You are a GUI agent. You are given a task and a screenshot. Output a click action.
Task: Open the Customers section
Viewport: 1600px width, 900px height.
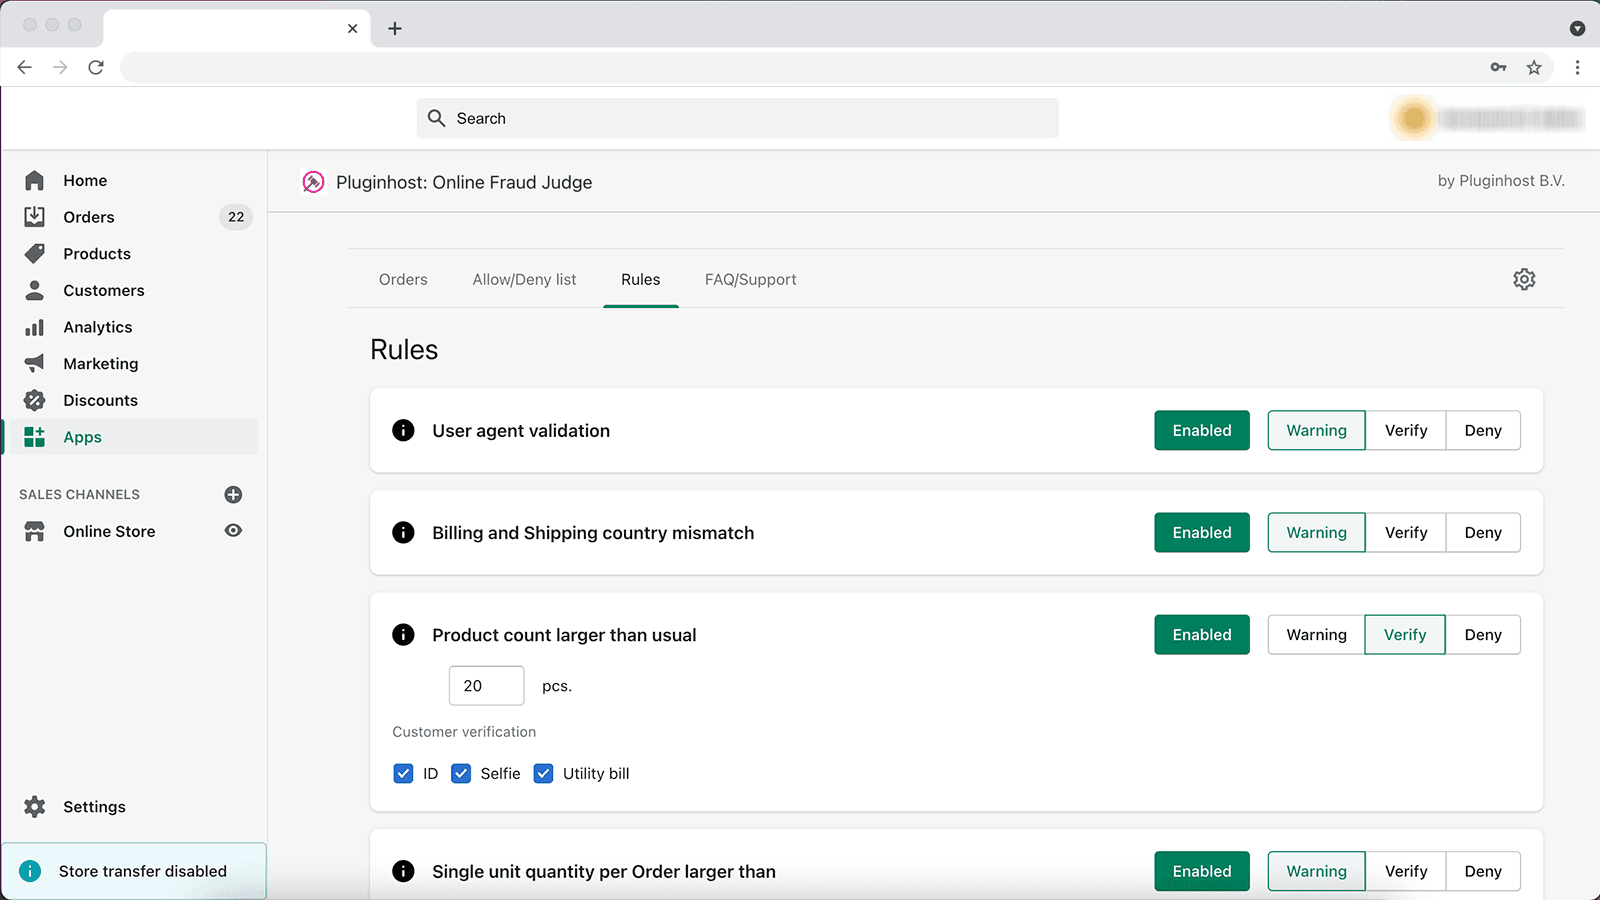[x=103, y=290]
